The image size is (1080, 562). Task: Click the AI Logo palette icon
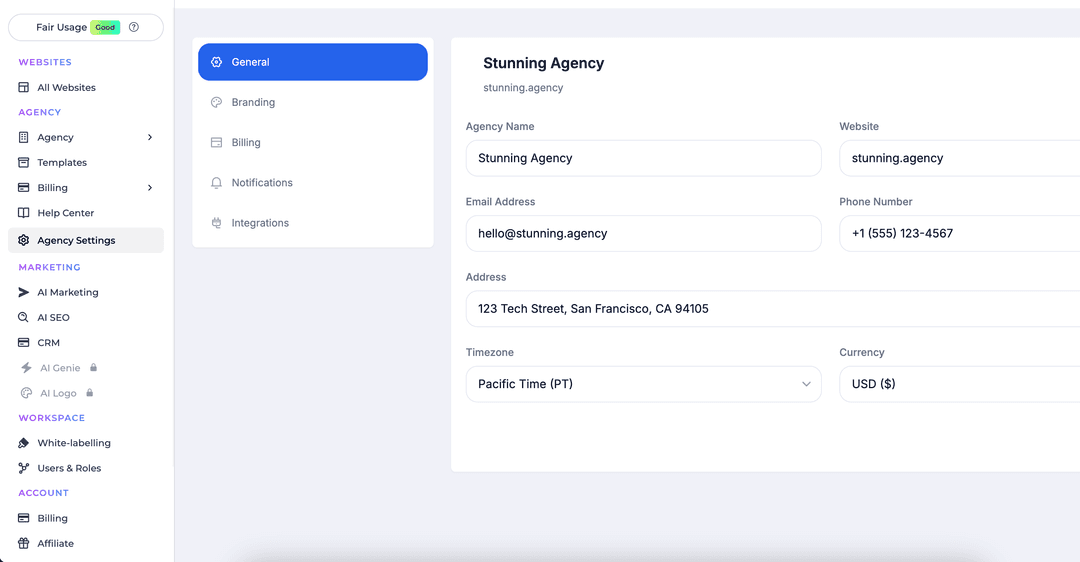click(26, 393)
